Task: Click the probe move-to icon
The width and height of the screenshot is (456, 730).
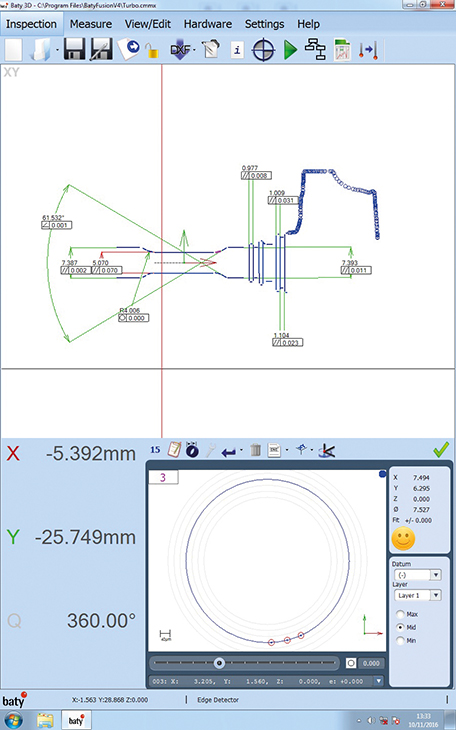Action: 368,49
